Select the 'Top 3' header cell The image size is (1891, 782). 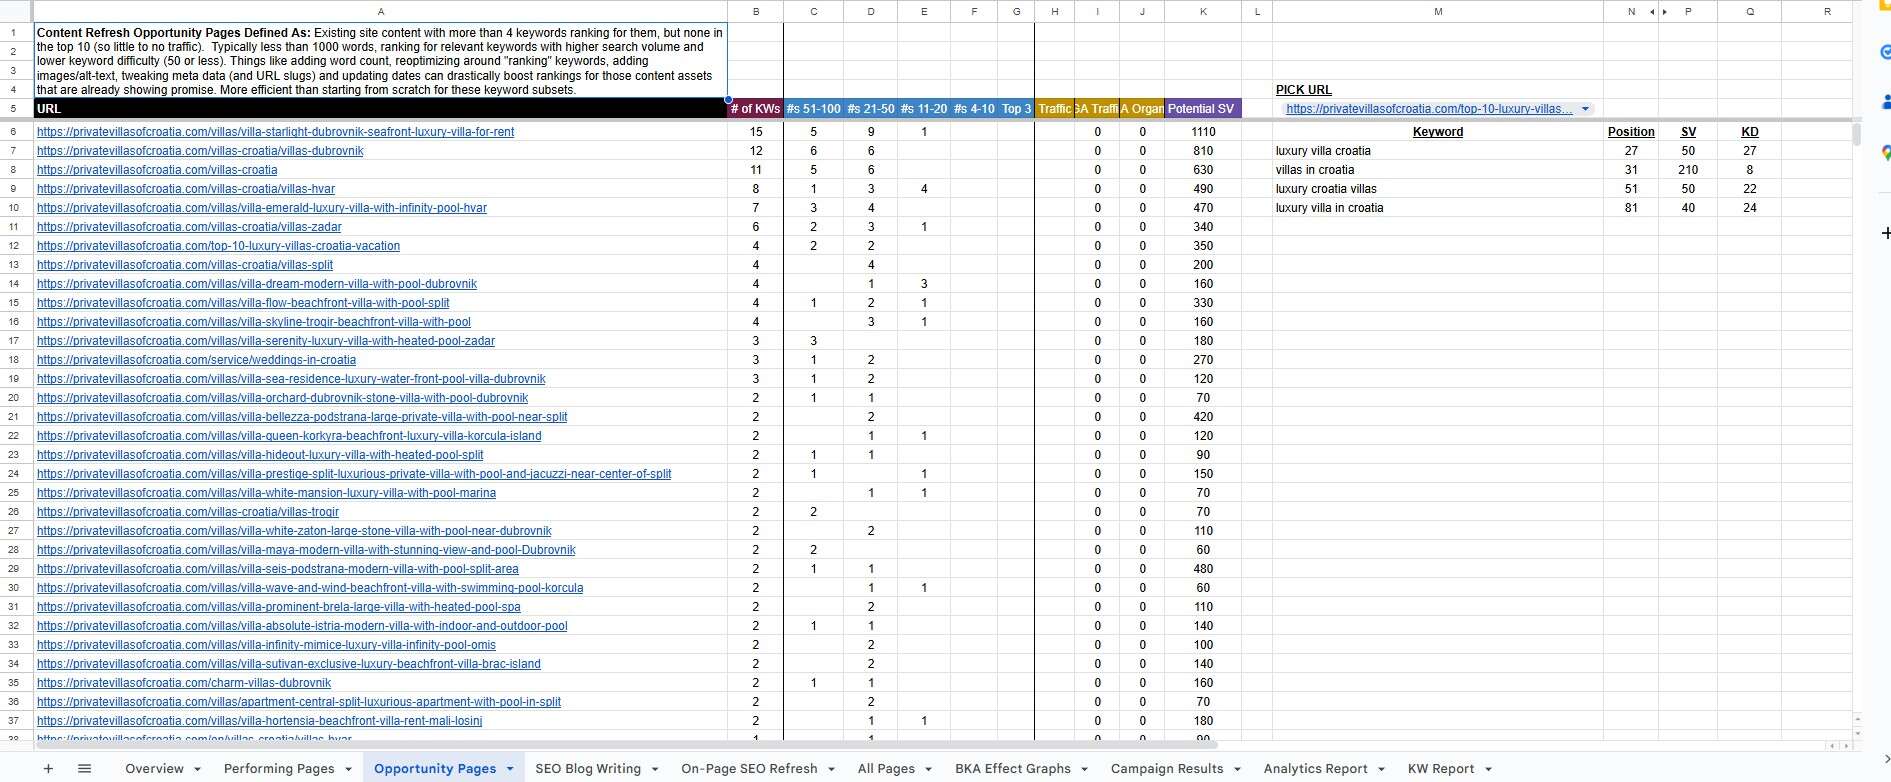click(x=1016, y=109)
